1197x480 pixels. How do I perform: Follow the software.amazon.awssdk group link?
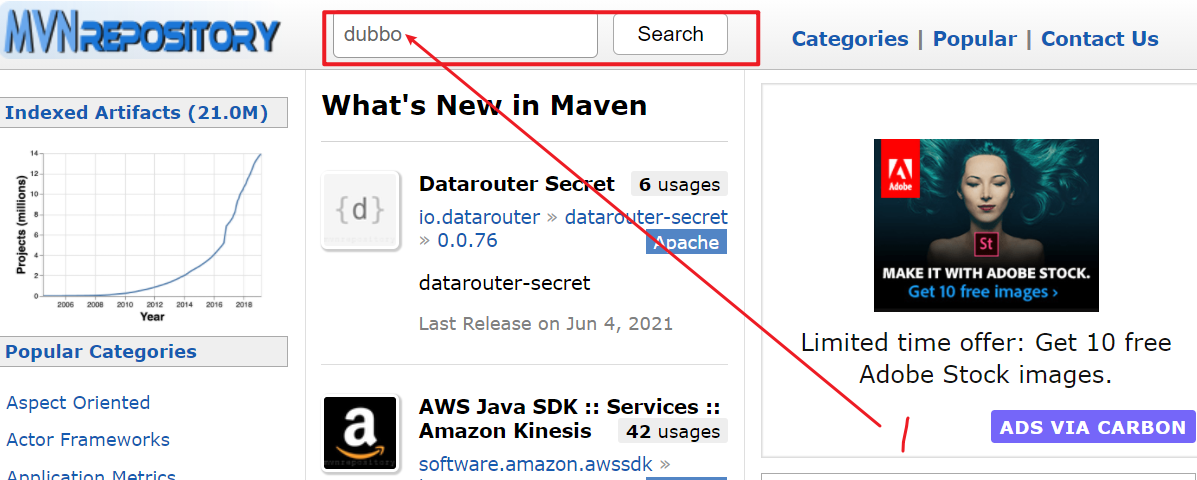coord(535,464)
